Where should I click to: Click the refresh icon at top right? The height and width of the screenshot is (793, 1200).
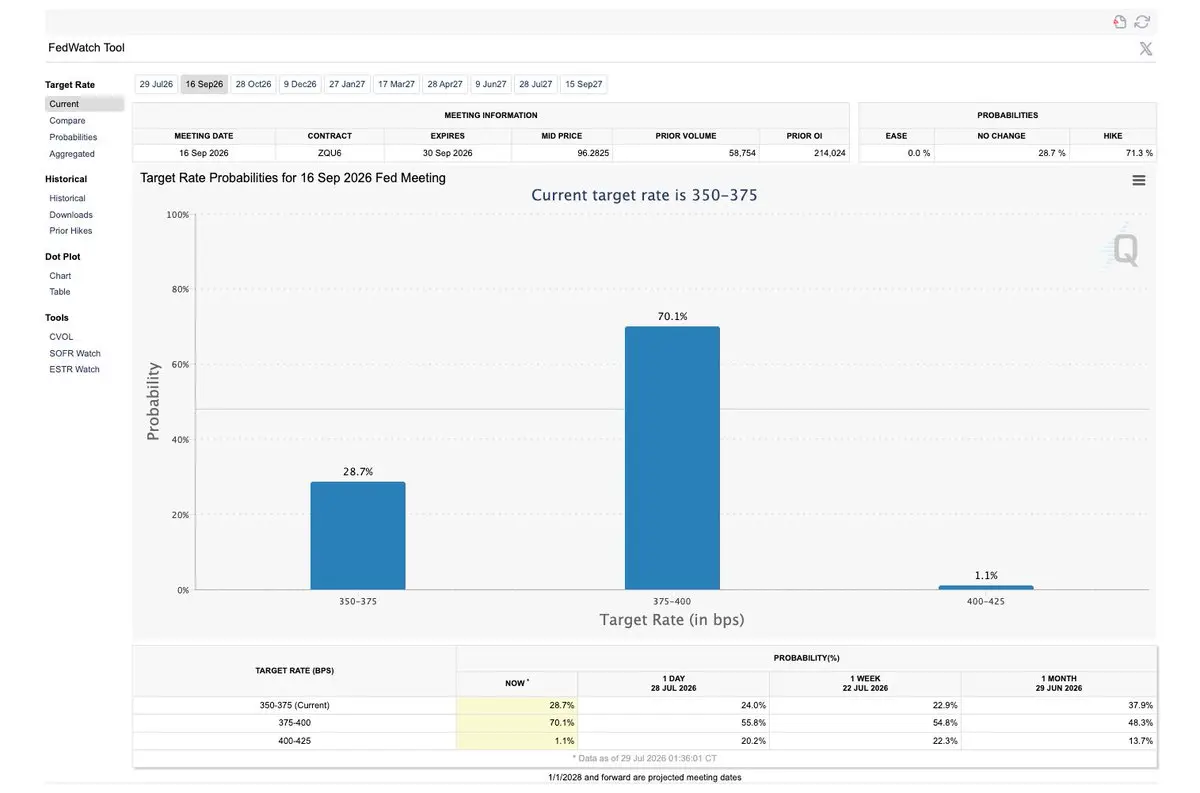[x=1142, y=22]
